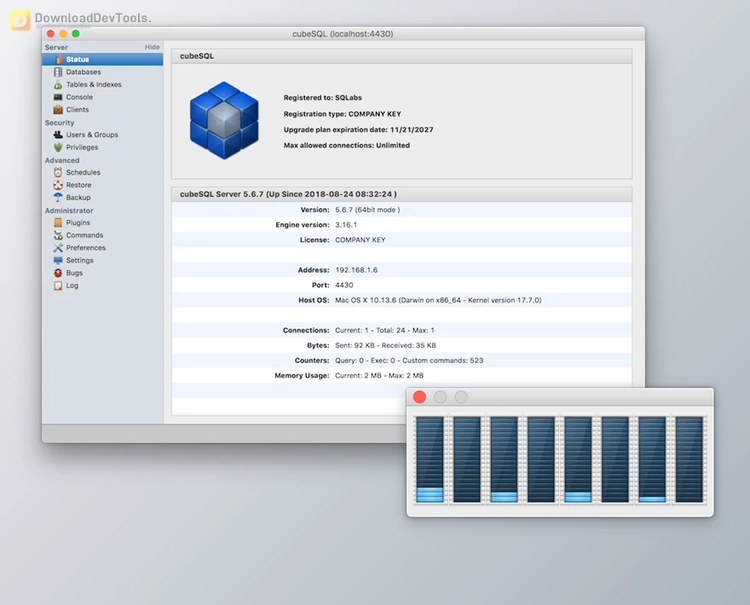Click 'Registration type: COMPANY KEY' text

coord(342,114)
